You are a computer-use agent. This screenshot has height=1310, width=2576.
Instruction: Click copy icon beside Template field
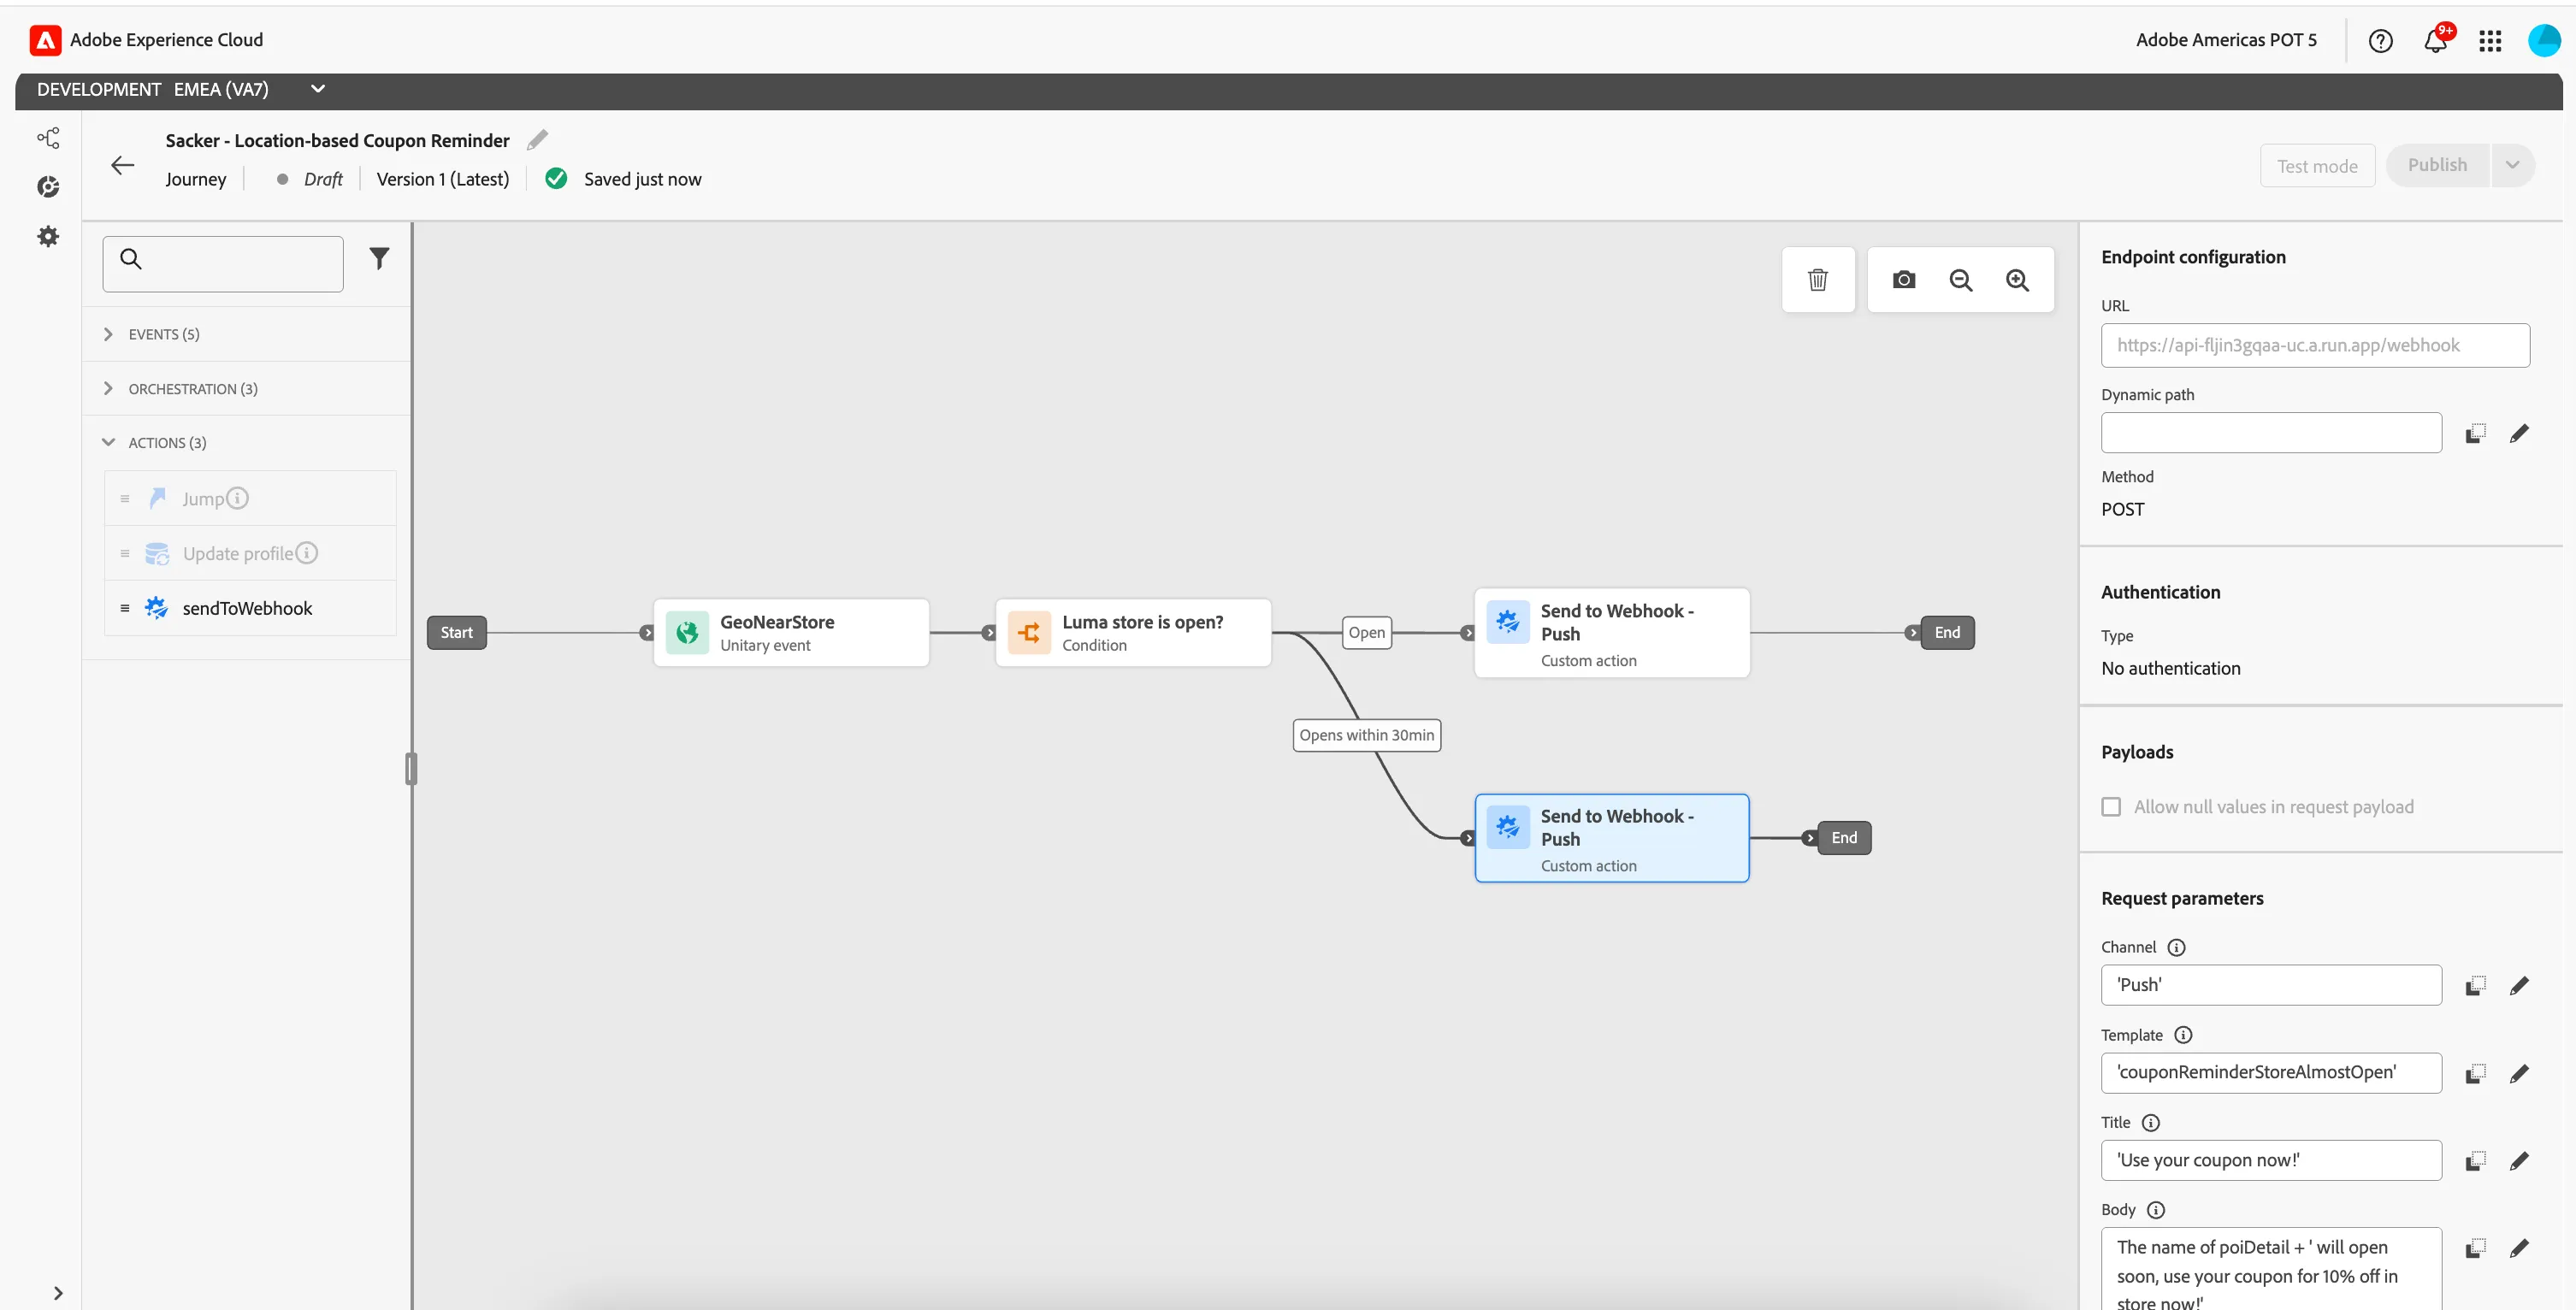coord(2475,1073)
